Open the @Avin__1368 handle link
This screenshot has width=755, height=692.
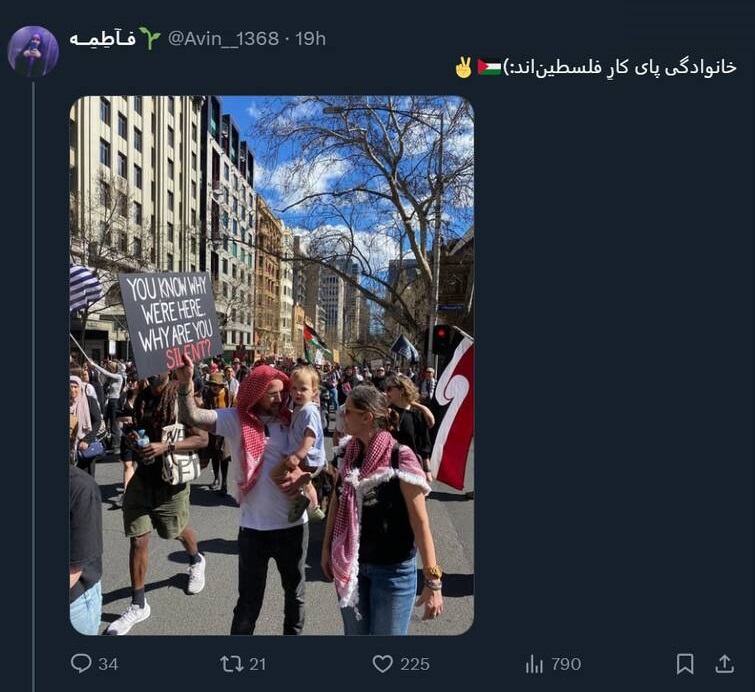click(223, 39)
